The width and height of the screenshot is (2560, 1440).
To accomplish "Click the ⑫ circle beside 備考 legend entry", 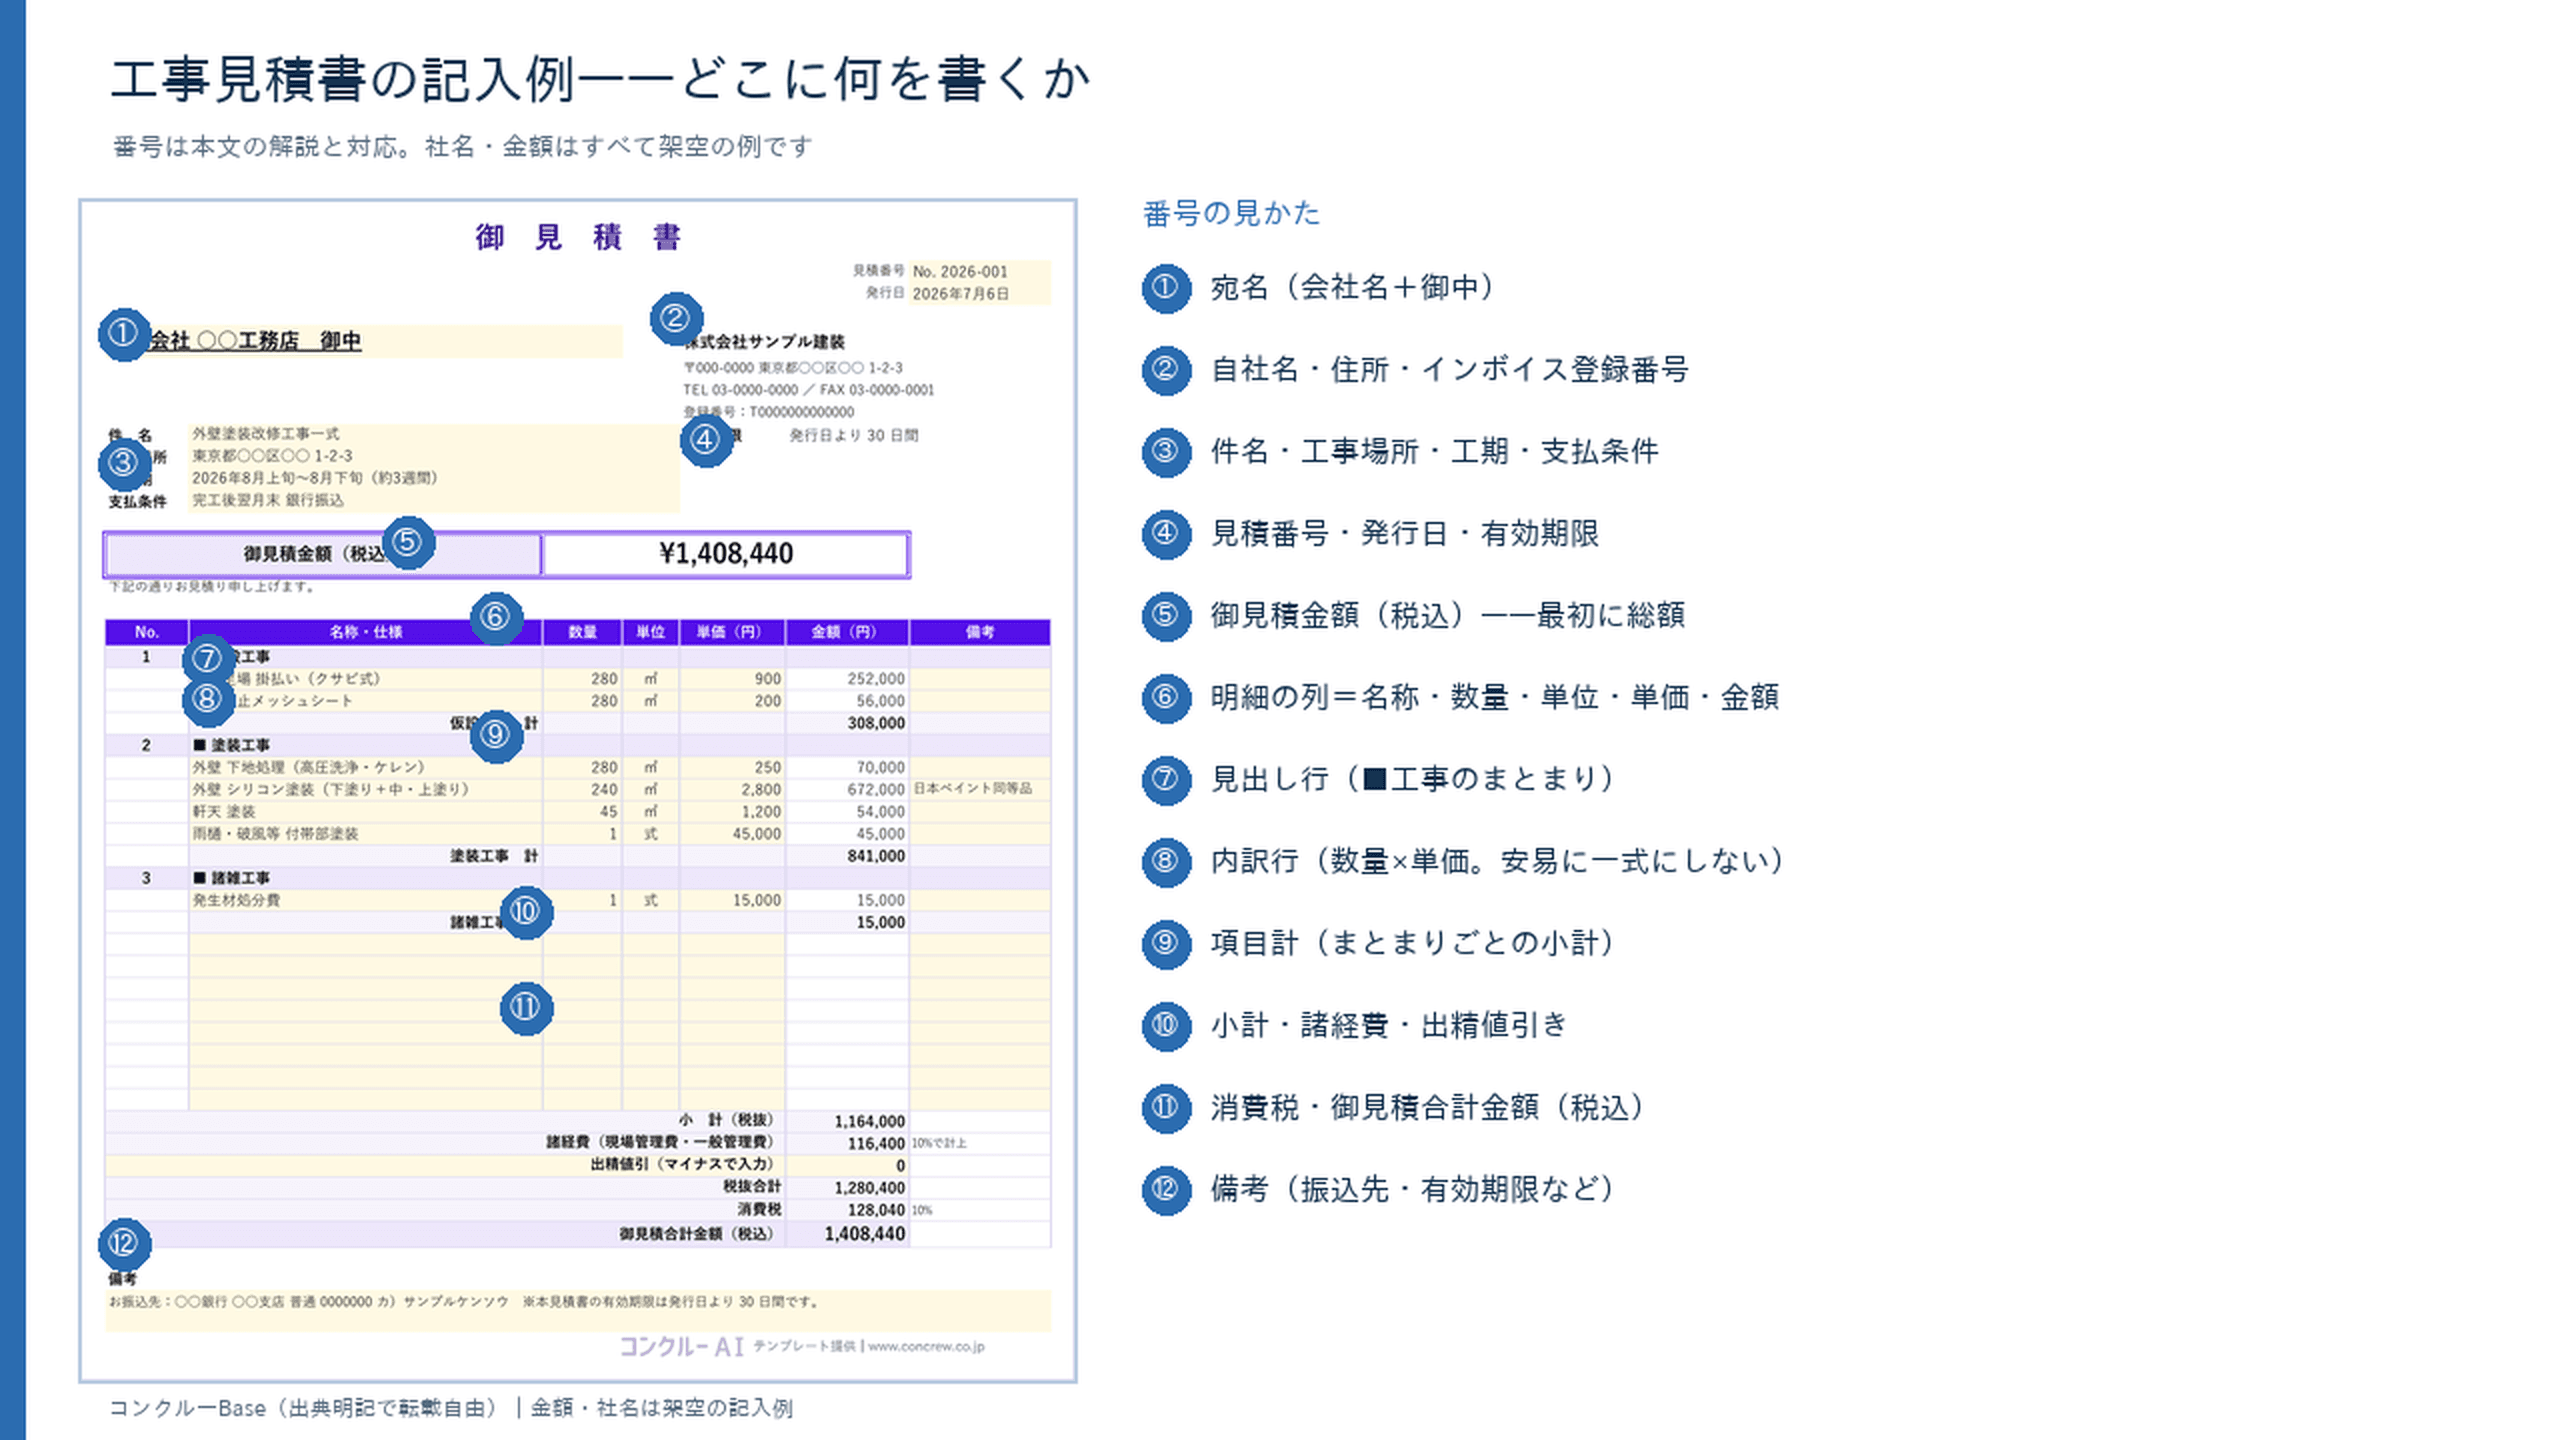I will point(1166,1190).
